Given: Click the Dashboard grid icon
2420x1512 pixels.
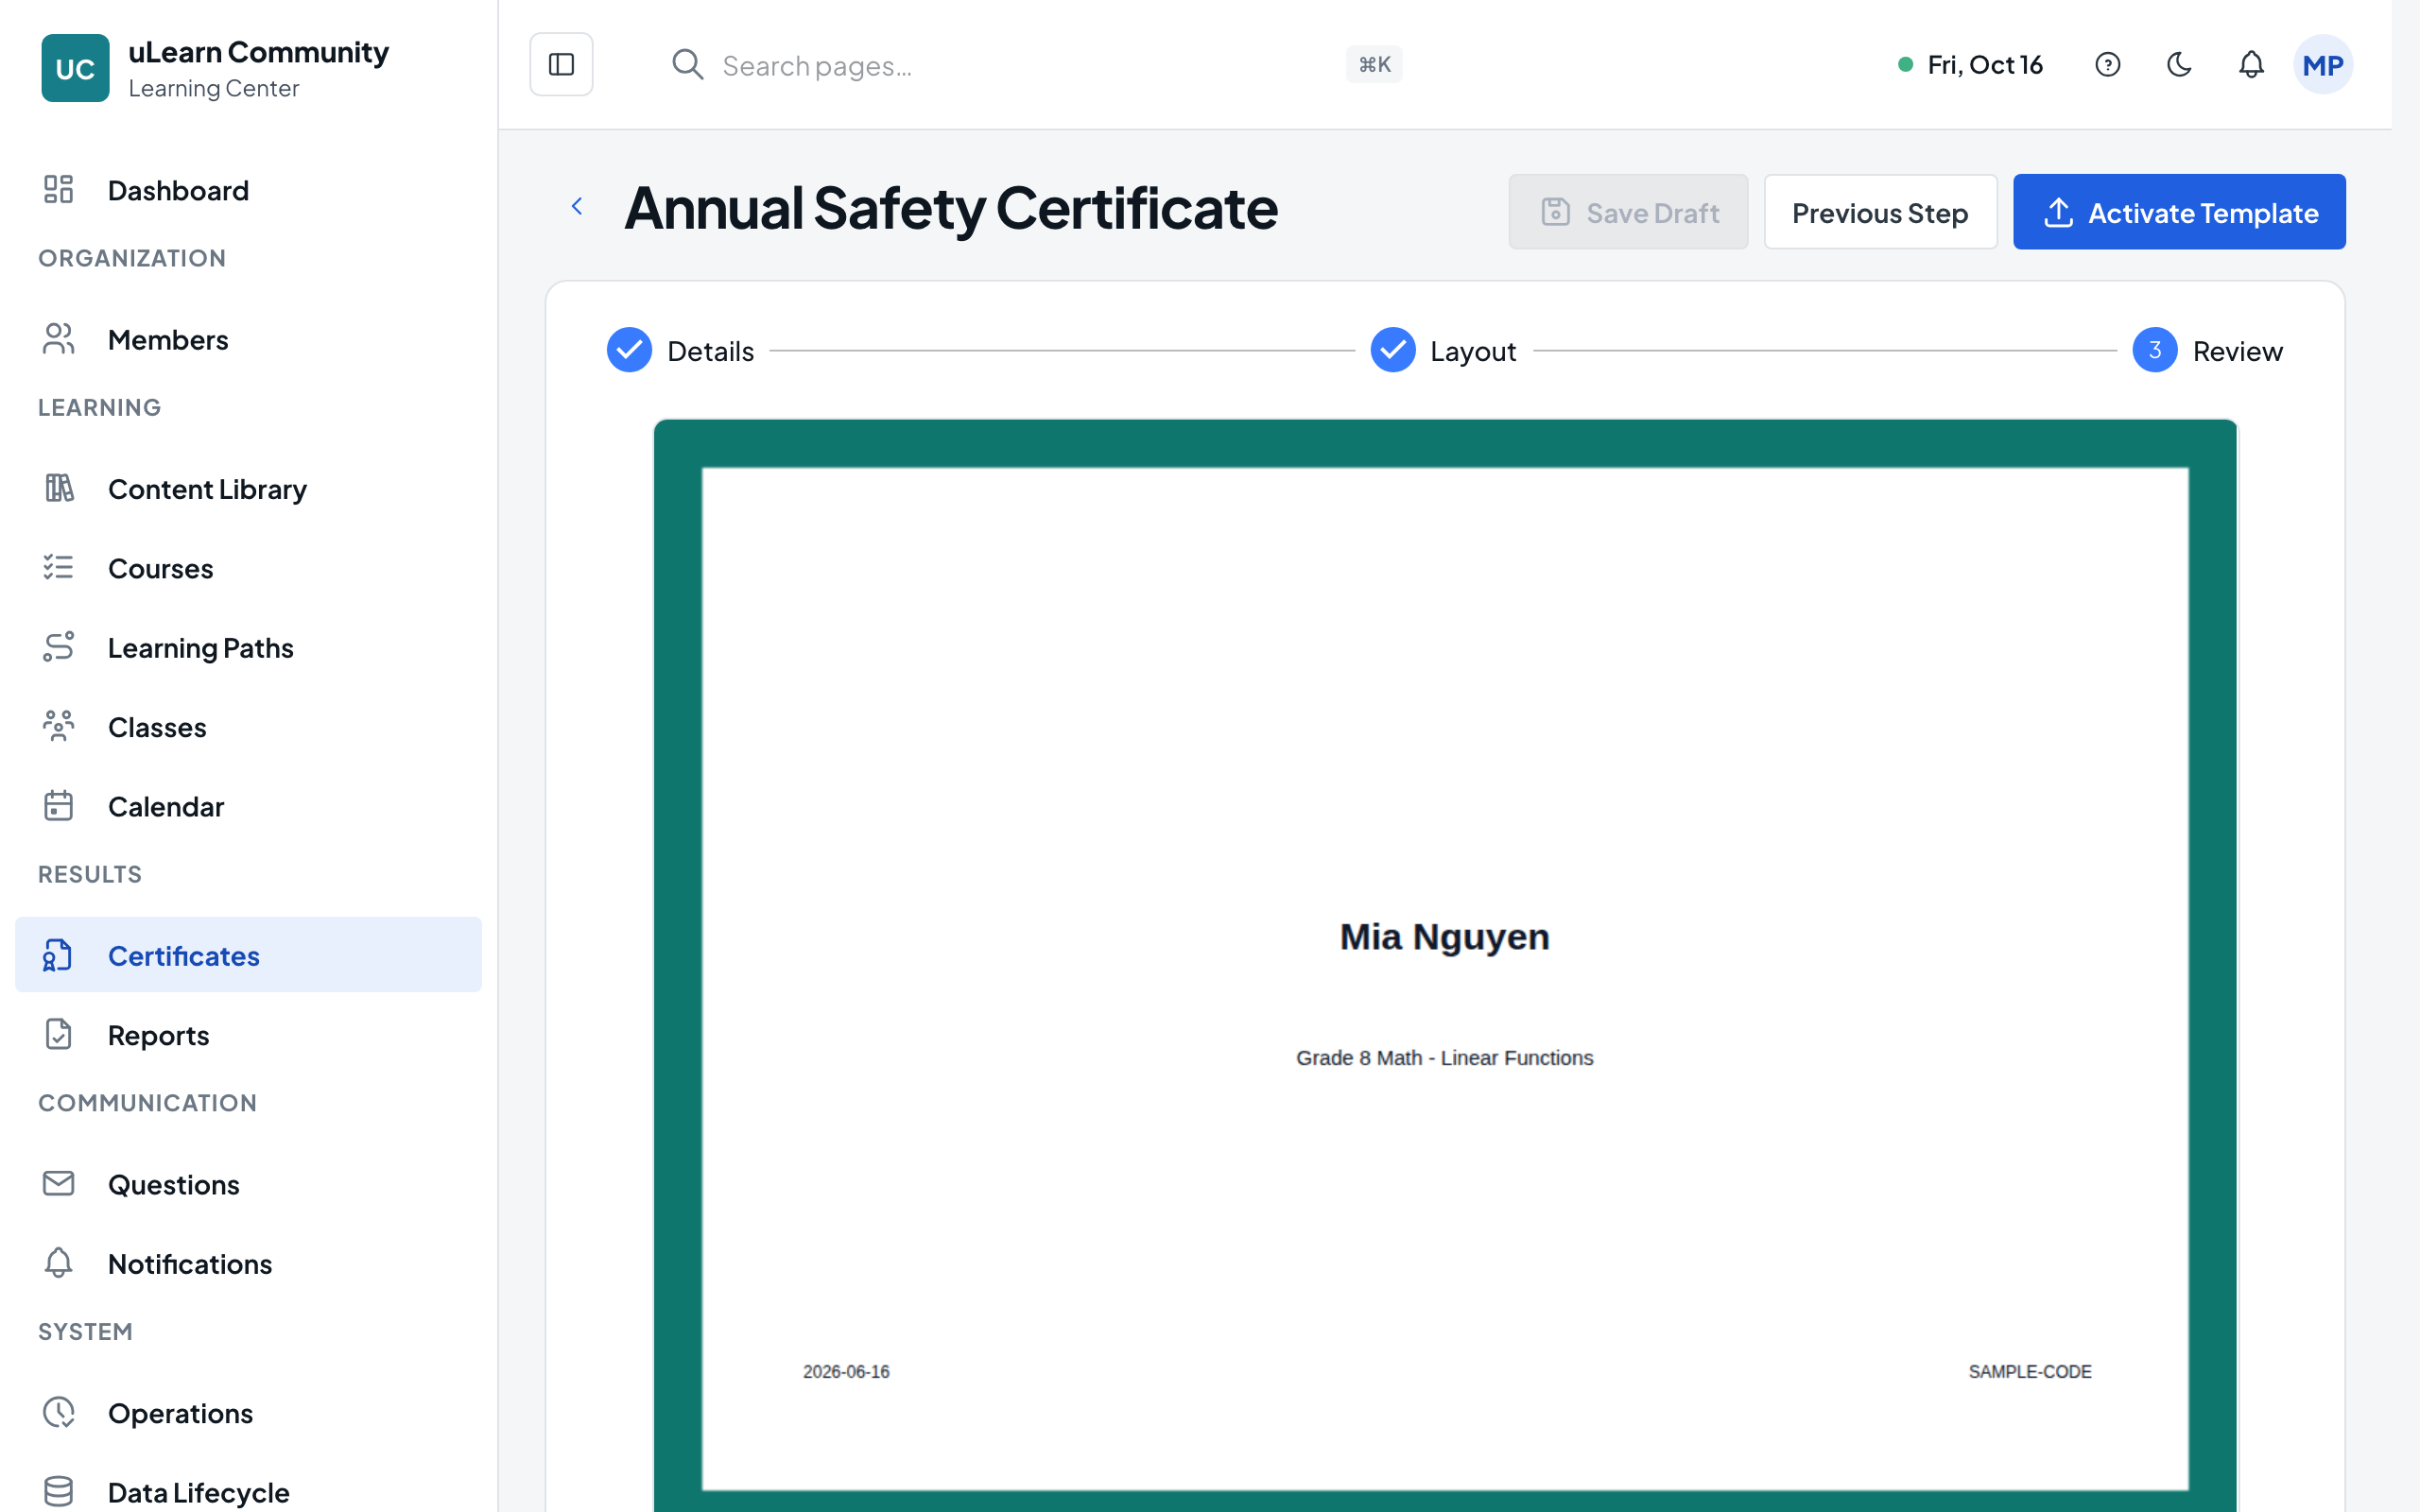Looking at the screenshot, I should click(x=58, y=189).
